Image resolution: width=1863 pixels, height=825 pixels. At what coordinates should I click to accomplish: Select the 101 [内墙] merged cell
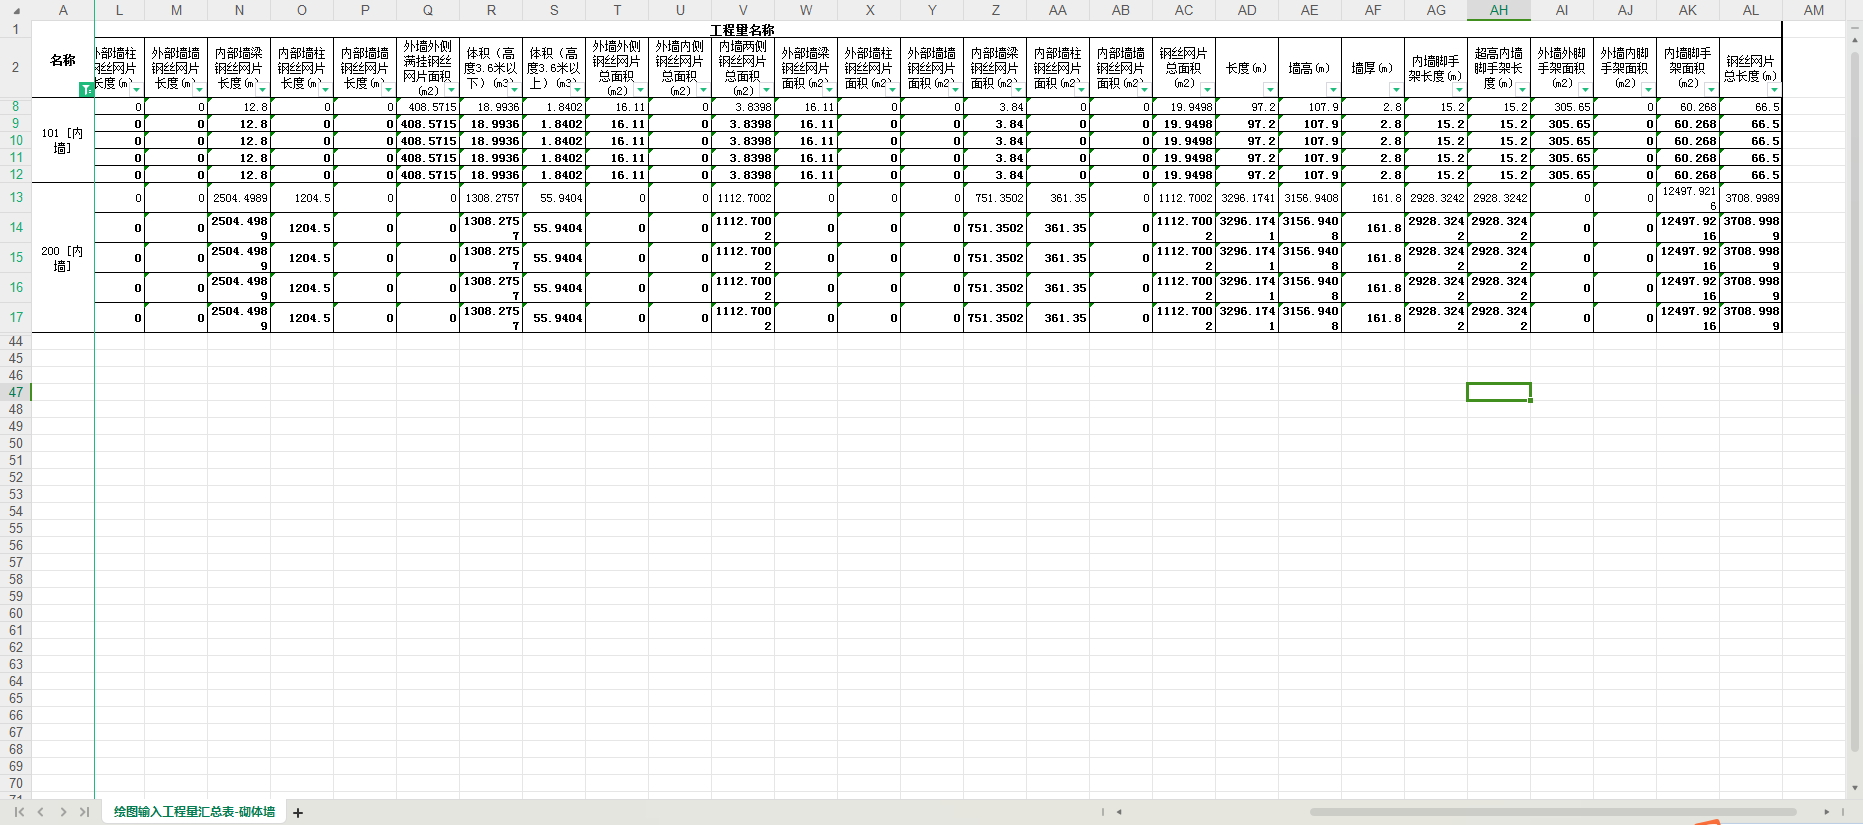[63, 140]
